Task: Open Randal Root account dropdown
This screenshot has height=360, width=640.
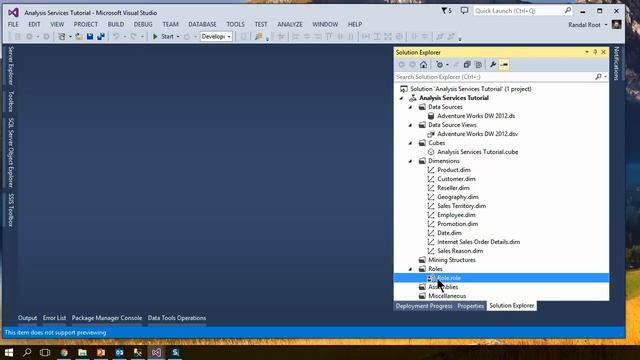Action: pyautogui.click(x=606, y=25)
